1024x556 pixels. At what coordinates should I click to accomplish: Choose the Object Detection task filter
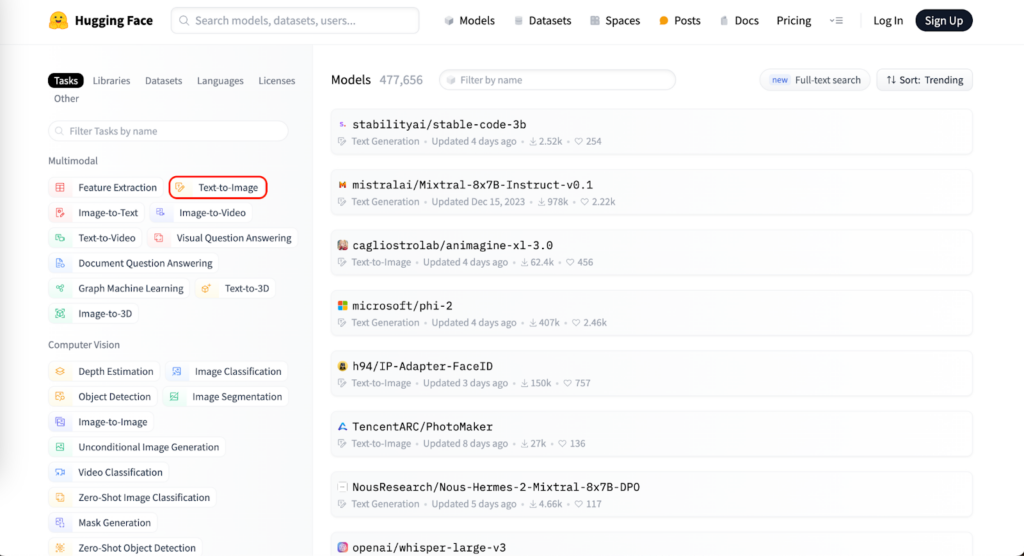(x=103, y=397)
